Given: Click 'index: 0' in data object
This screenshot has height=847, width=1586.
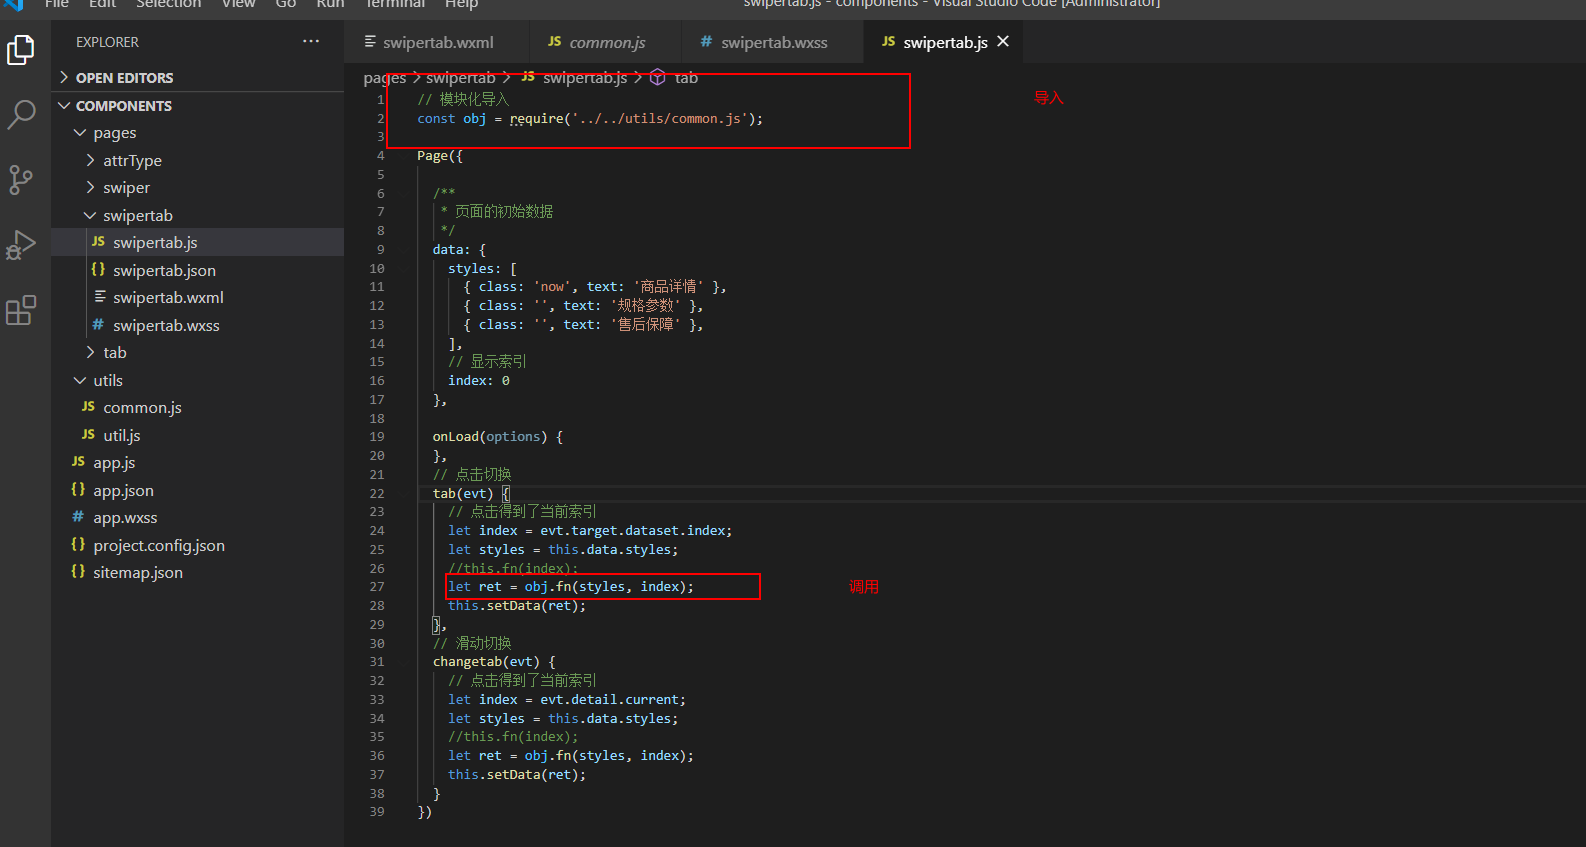Looking at the screenshot, I should [479, 380].
